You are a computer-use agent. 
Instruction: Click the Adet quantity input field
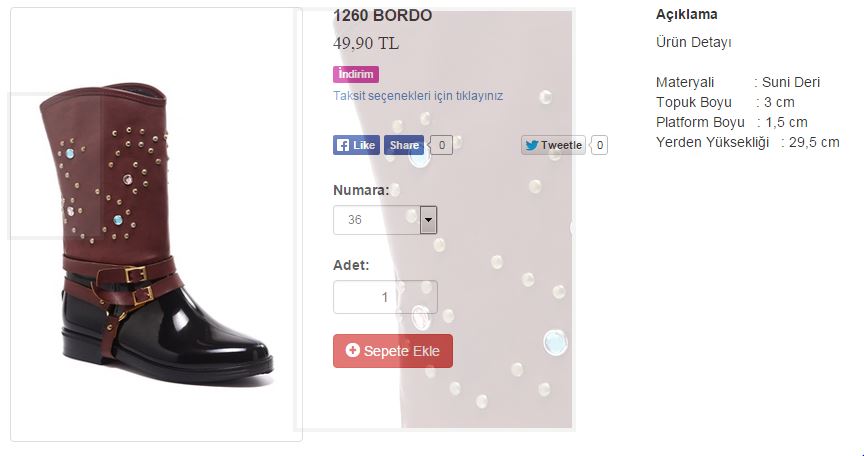(x=385, y=297)
